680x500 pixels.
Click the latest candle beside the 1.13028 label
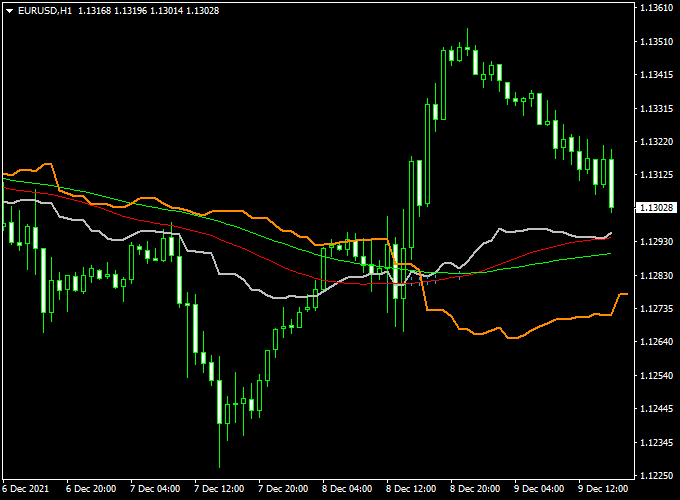click(x=611, y=183)
